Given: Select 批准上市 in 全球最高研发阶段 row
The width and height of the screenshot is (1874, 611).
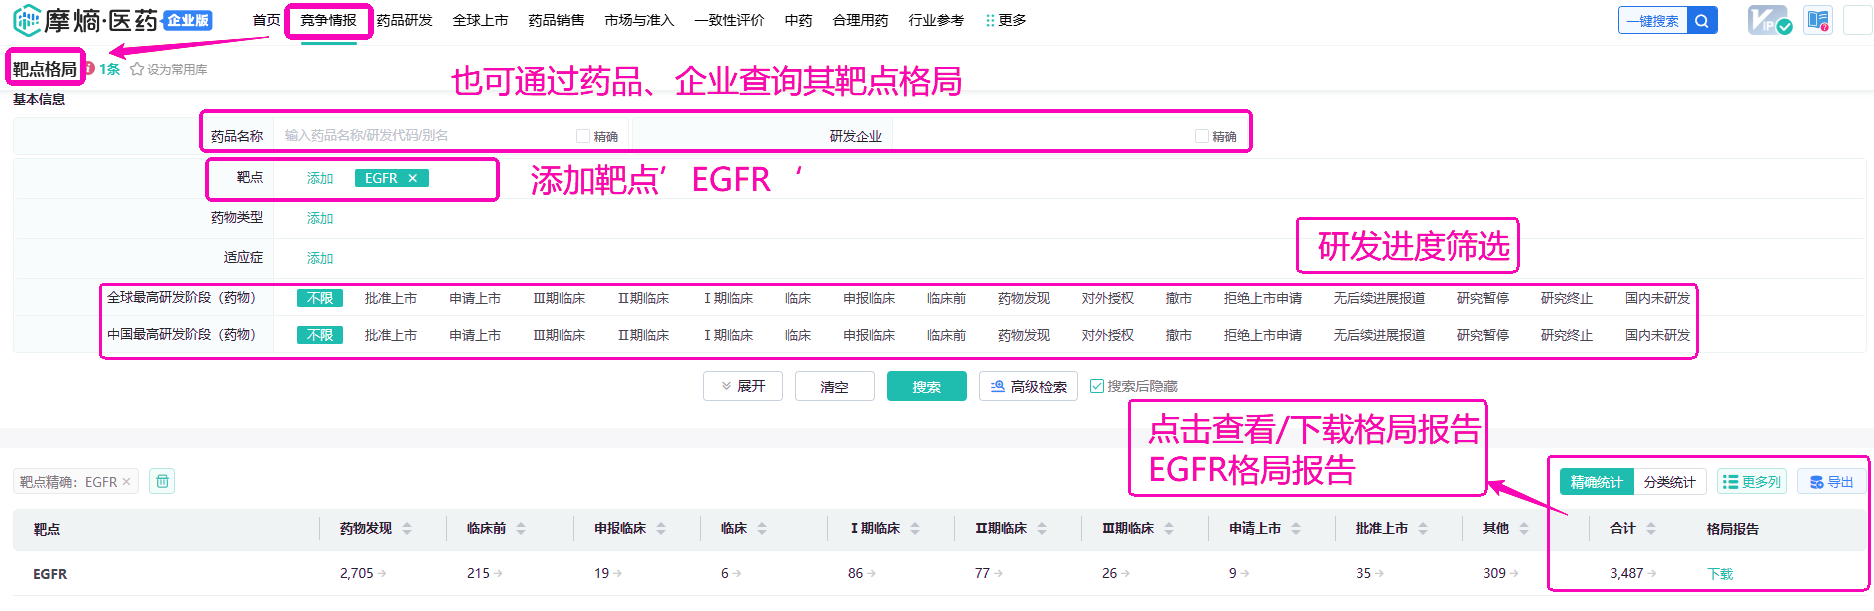Looking at the screenshot, I should 391,298.
